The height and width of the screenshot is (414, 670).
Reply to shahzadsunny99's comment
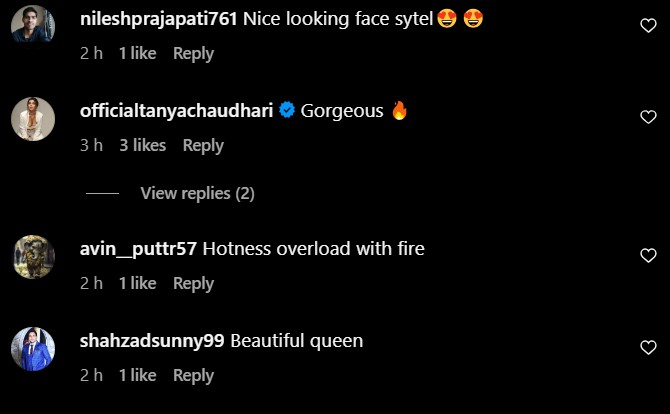[x=193, y=375]
